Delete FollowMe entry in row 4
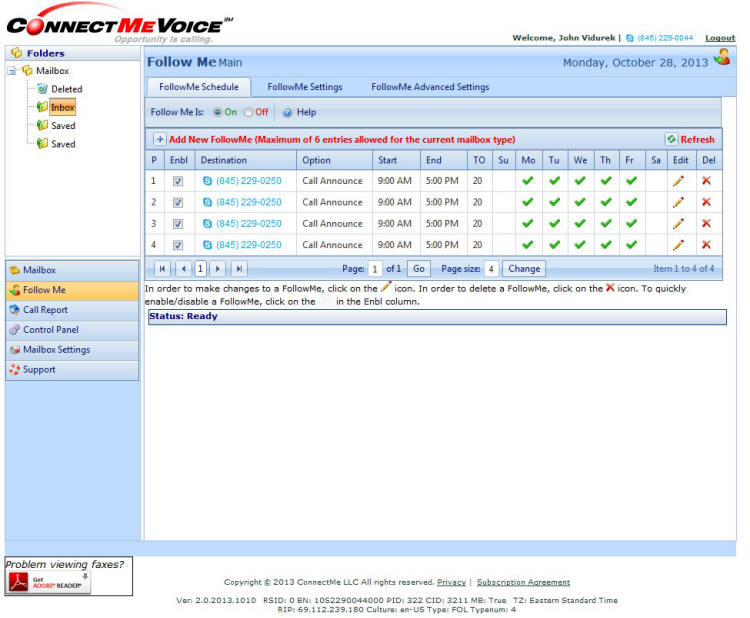 click(x=706, y=244)
